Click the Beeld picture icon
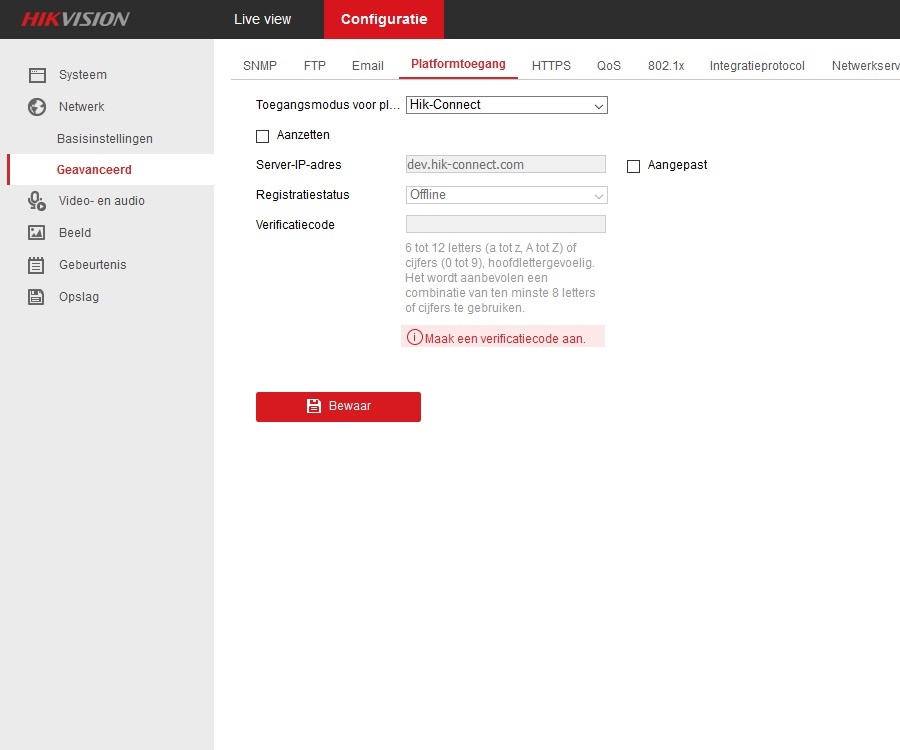The image size is (900, 750). pos(37,232)
